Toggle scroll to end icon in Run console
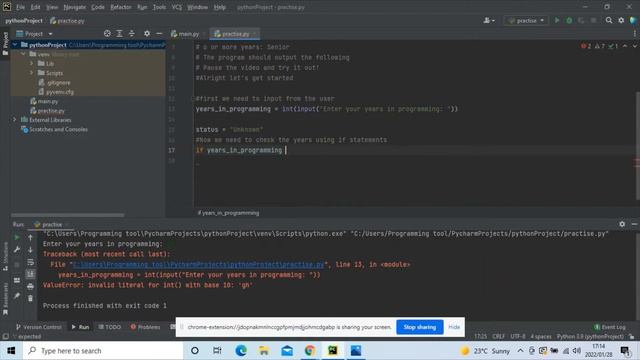640x360 pixels. point(31,274)
